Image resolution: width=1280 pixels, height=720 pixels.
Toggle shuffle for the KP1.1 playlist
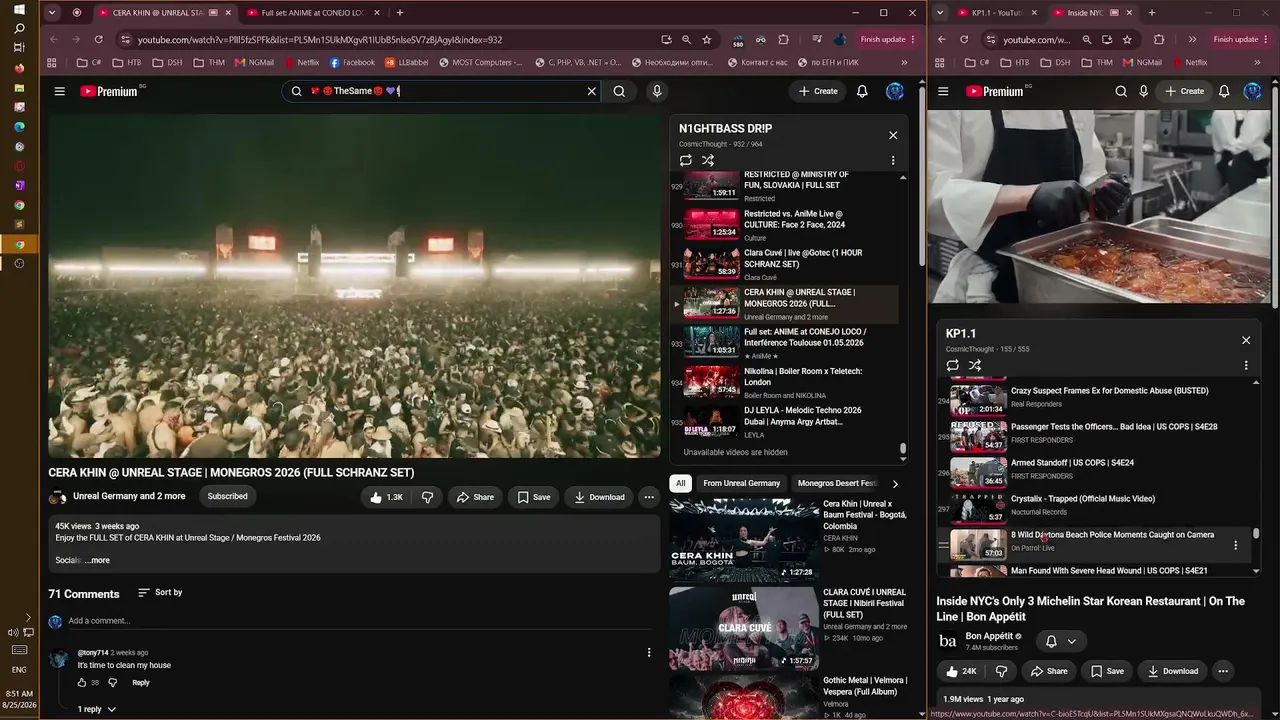tap(975, 366)
